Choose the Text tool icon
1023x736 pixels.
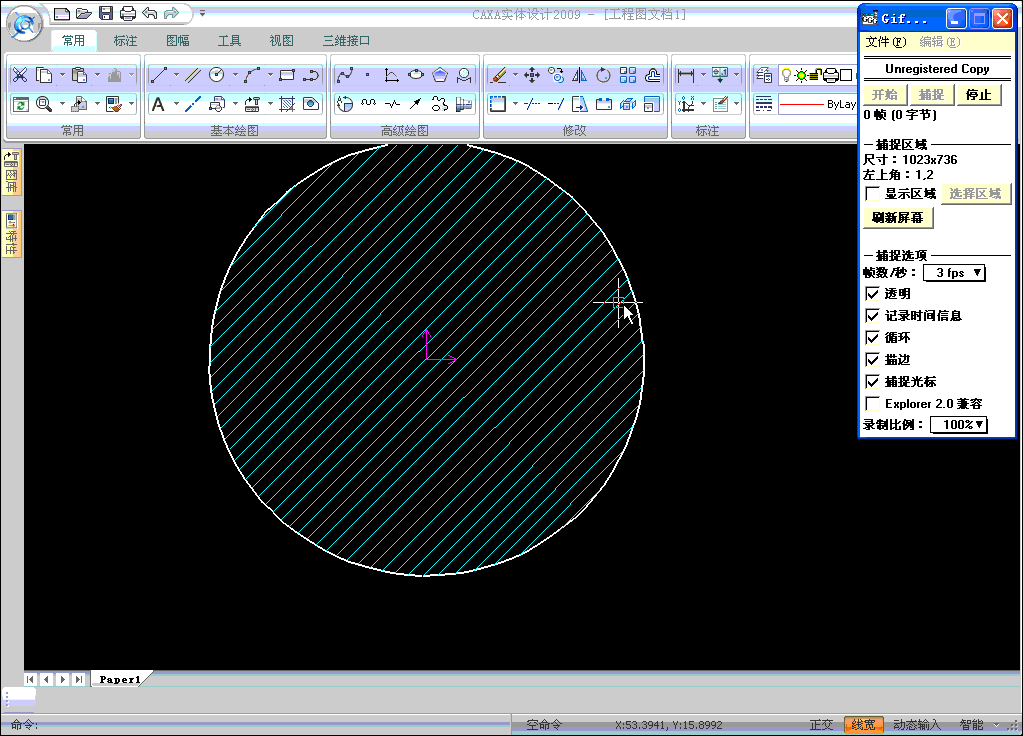point(158,104)
